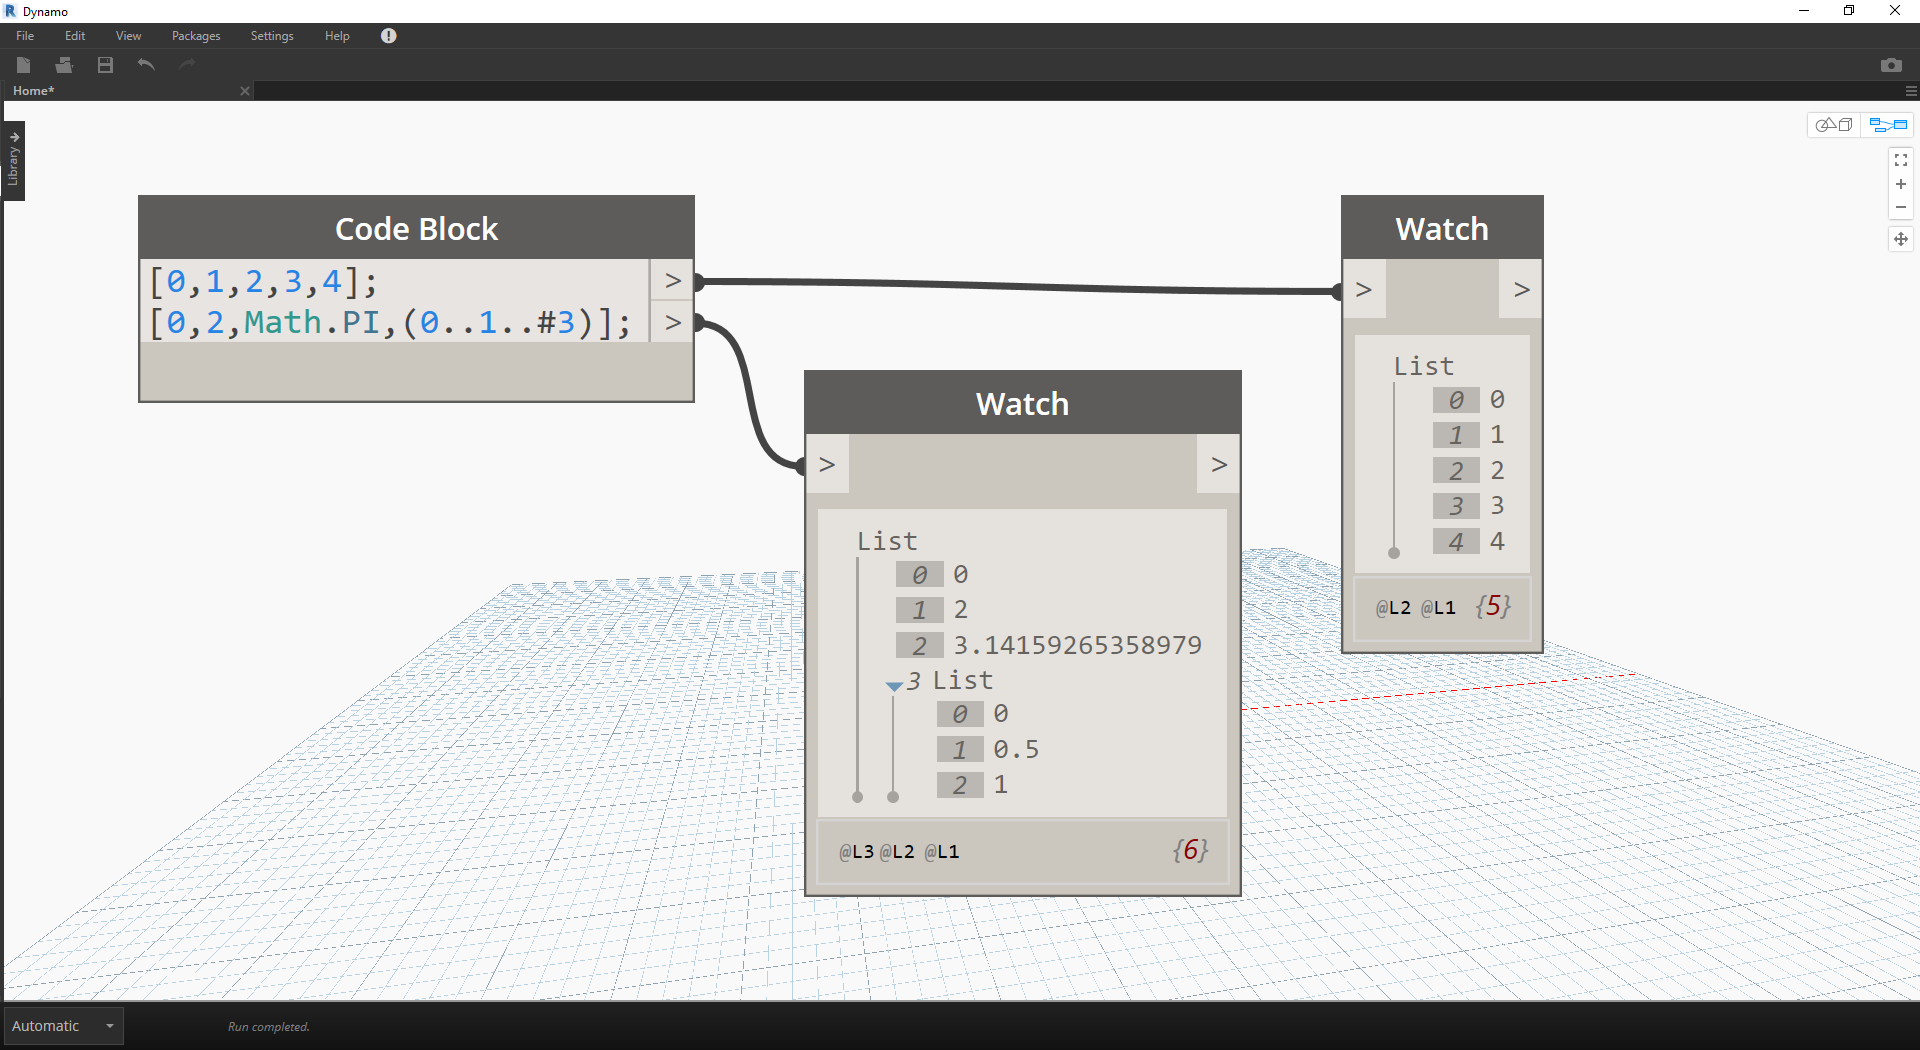Viewport: 1920px width, 1050px height.
Task: Open the Packages menu
Action: pyautogui.click(x=195, y=36)
